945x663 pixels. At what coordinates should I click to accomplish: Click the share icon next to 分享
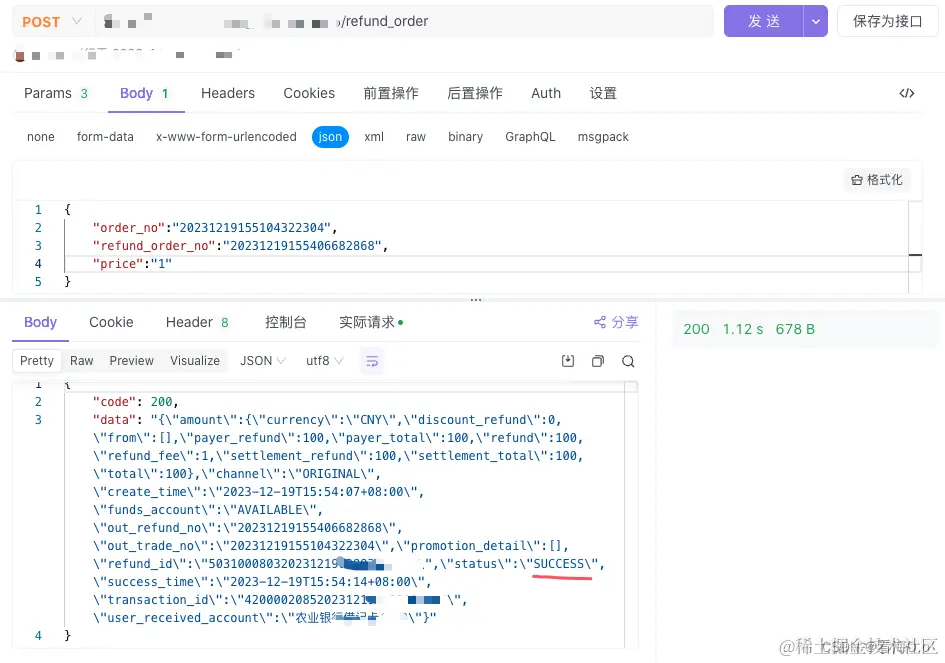600,322
